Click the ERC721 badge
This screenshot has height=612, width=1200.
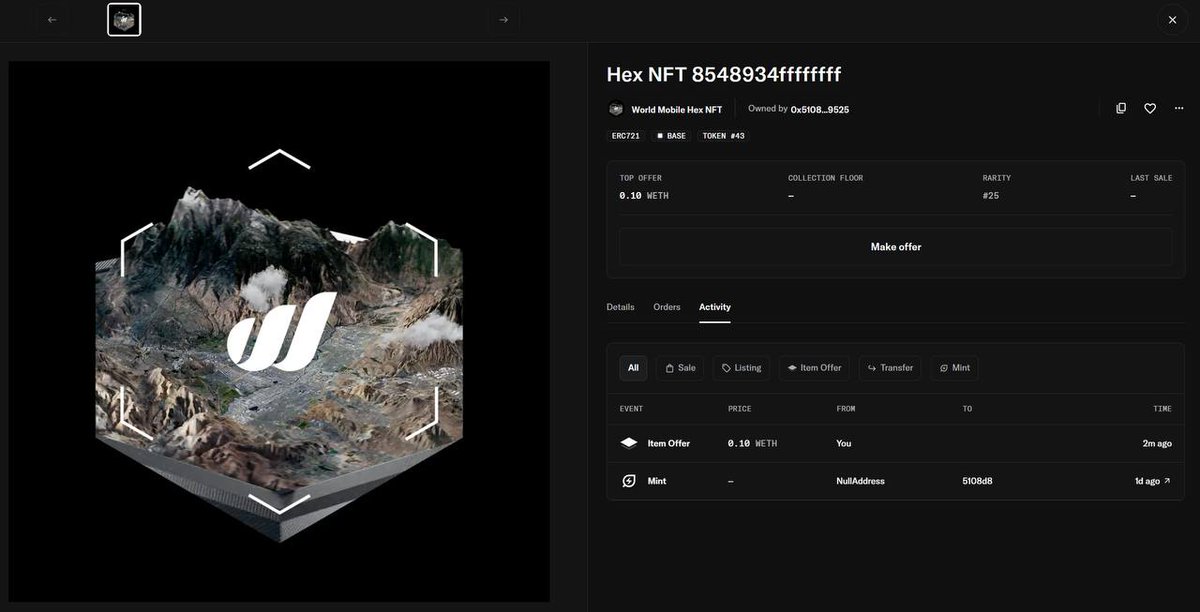click(625, 136)
